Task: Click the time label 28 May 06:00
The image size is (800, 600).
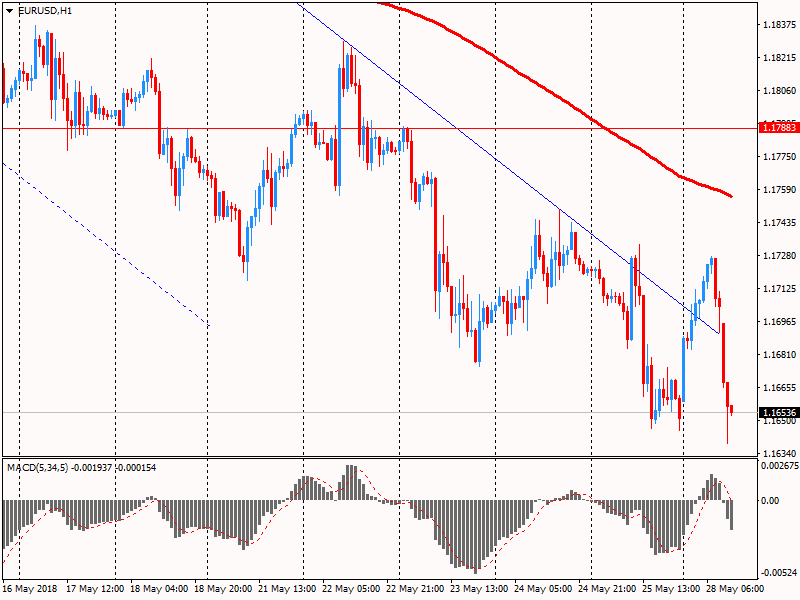Action: (x=735, y=589)
